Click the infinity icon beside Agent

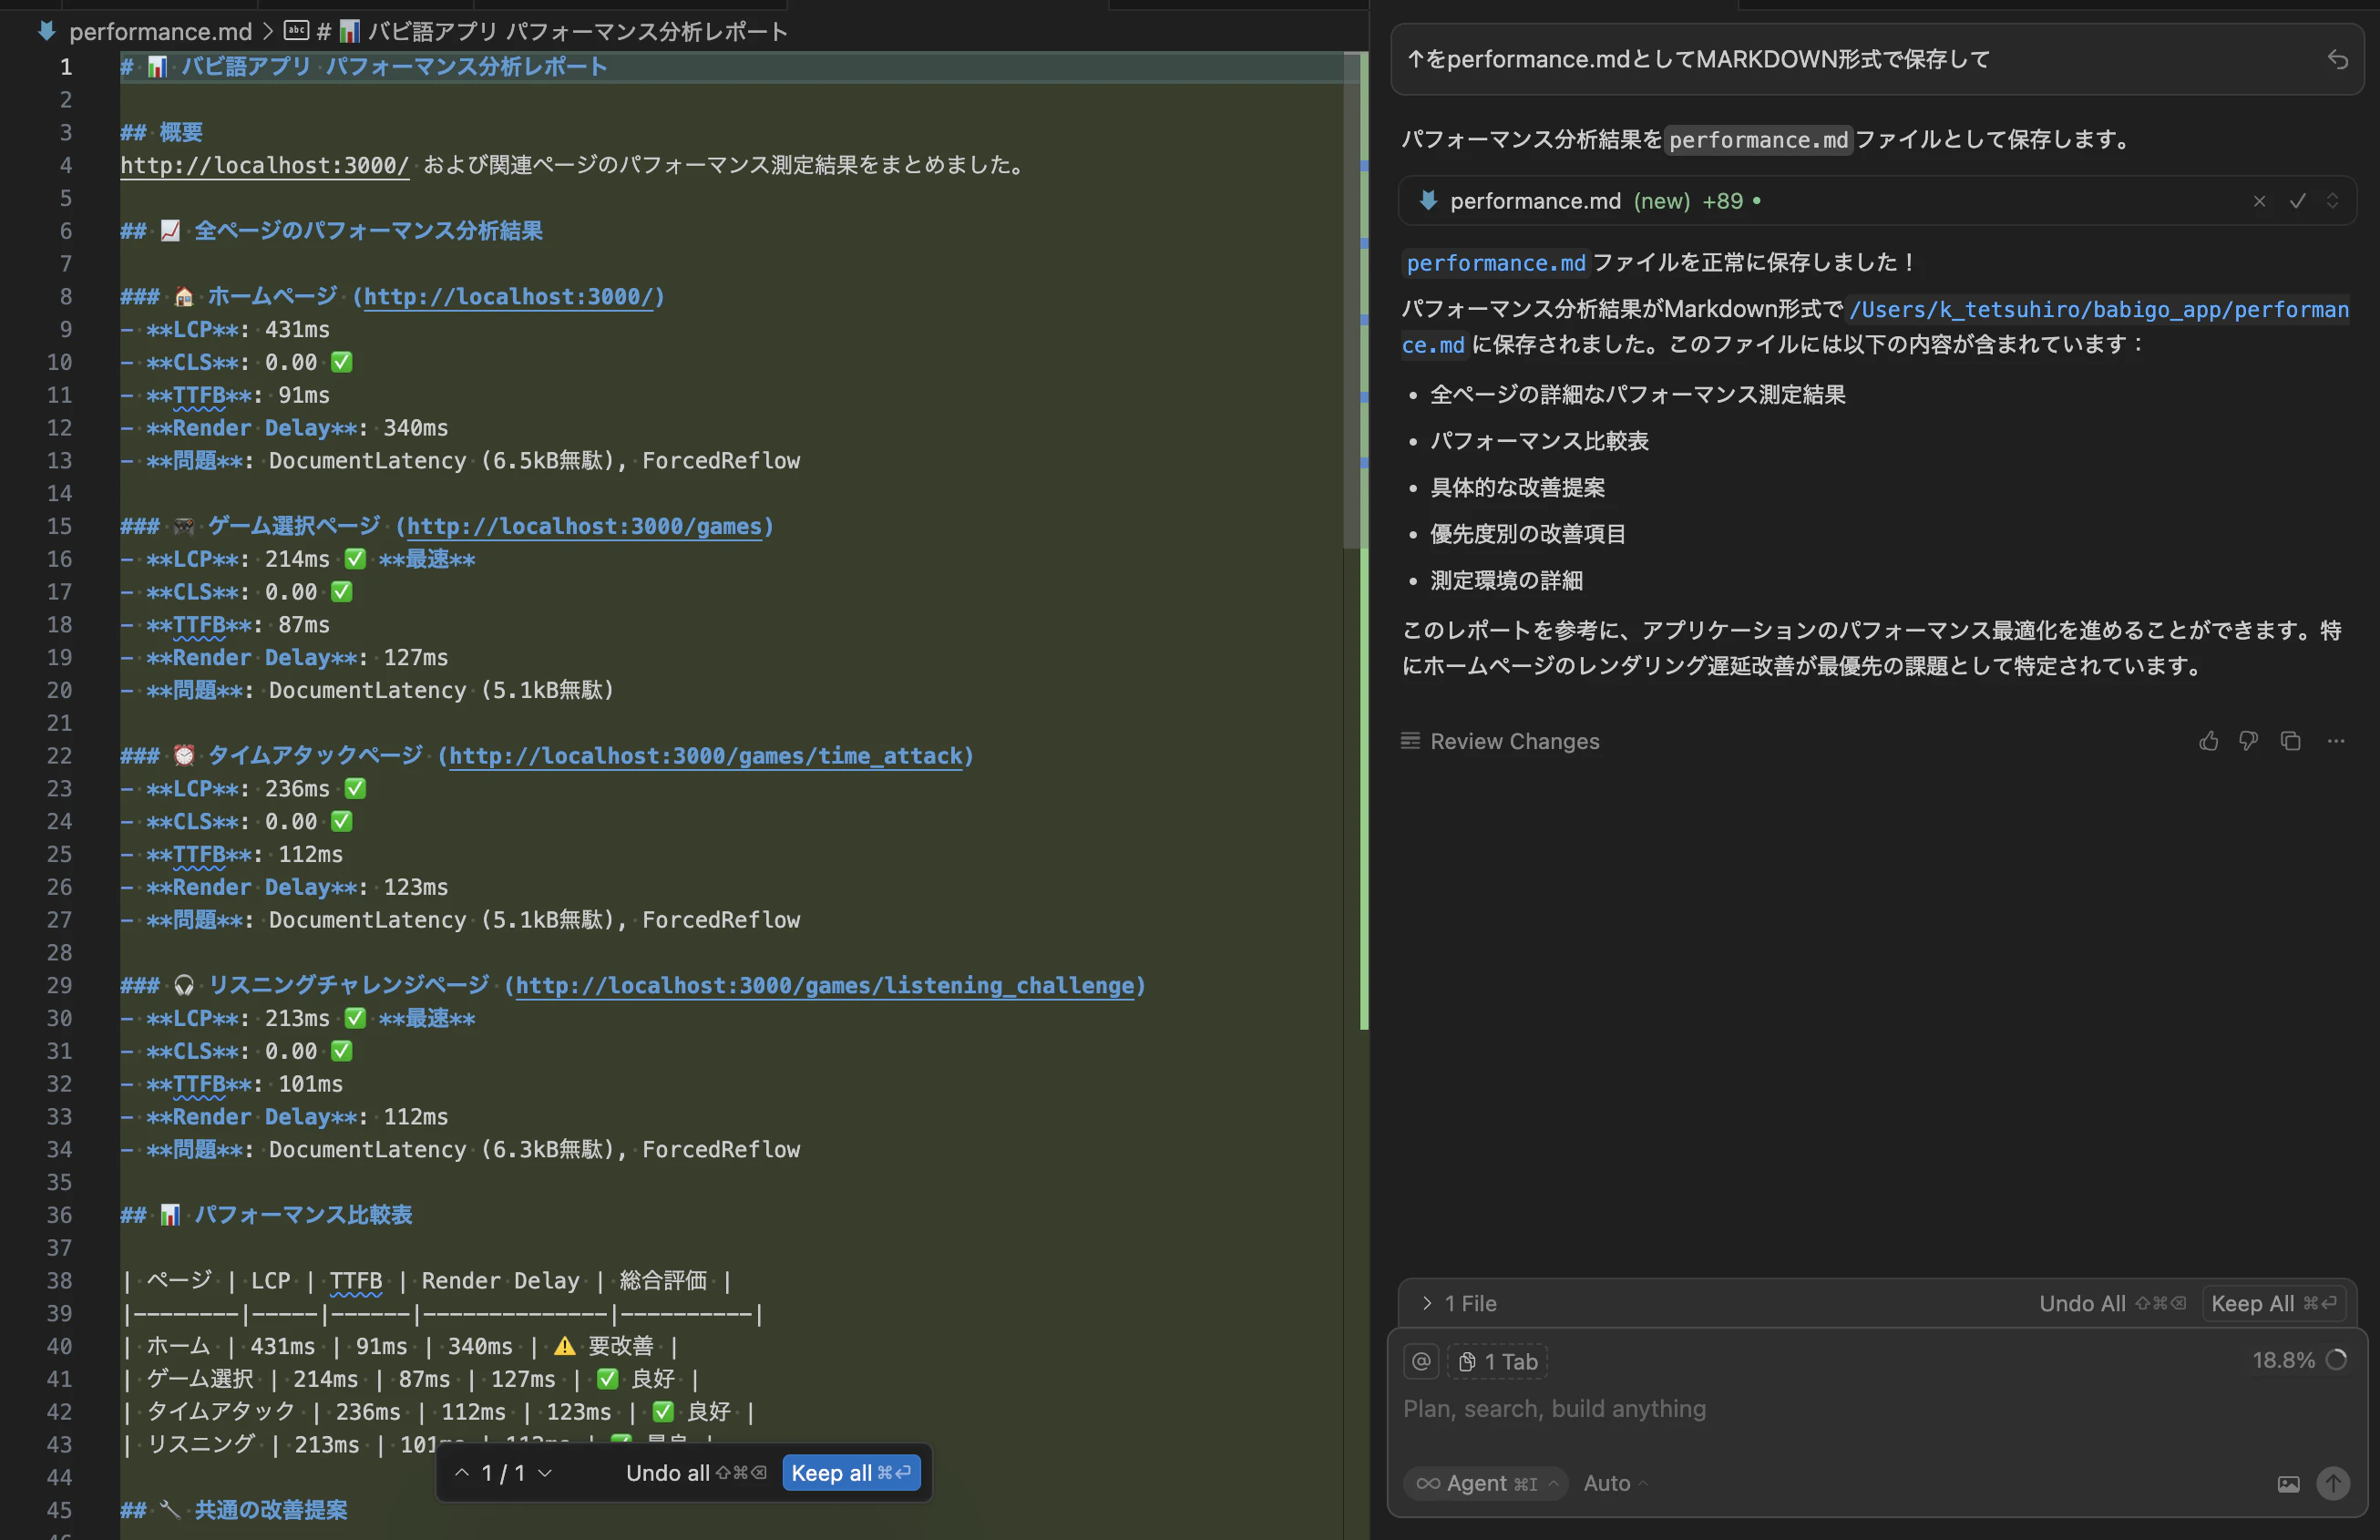(1428, 1483)
